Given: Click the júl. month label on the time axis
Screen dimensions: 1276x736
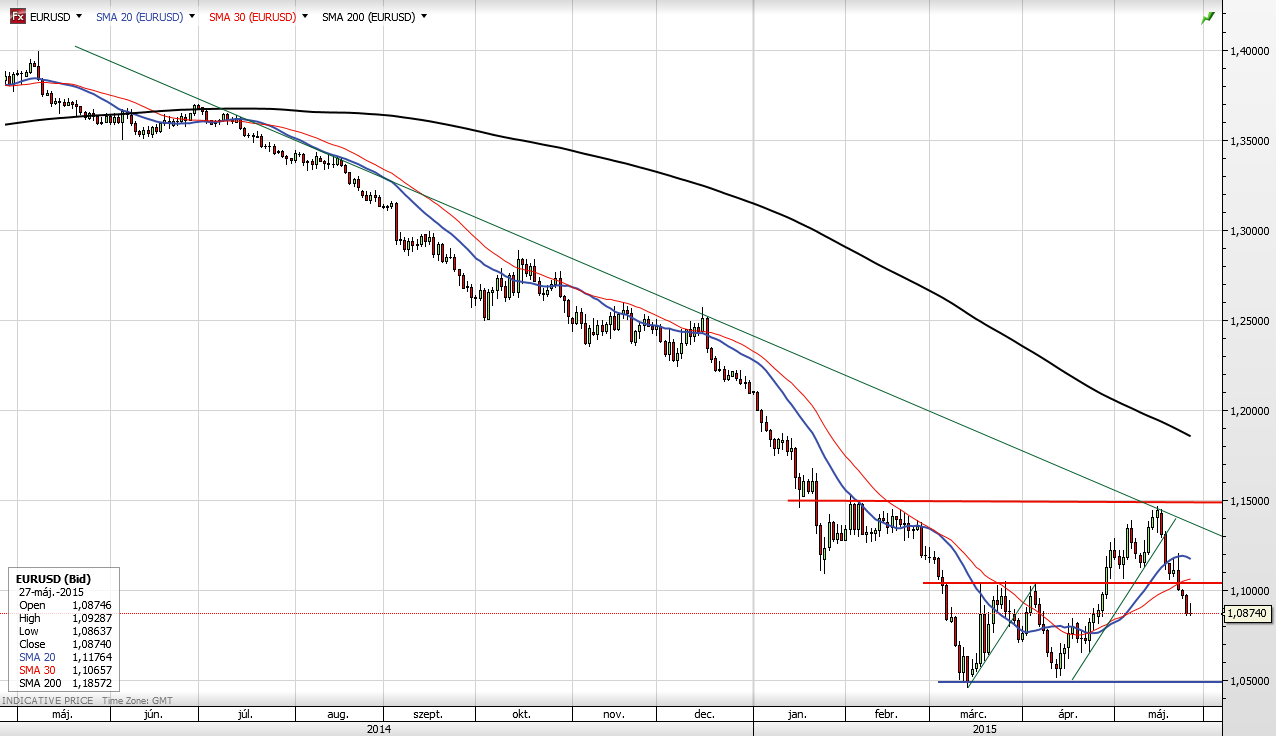Looking at the screenshot, I should click(x=246, y=715).
